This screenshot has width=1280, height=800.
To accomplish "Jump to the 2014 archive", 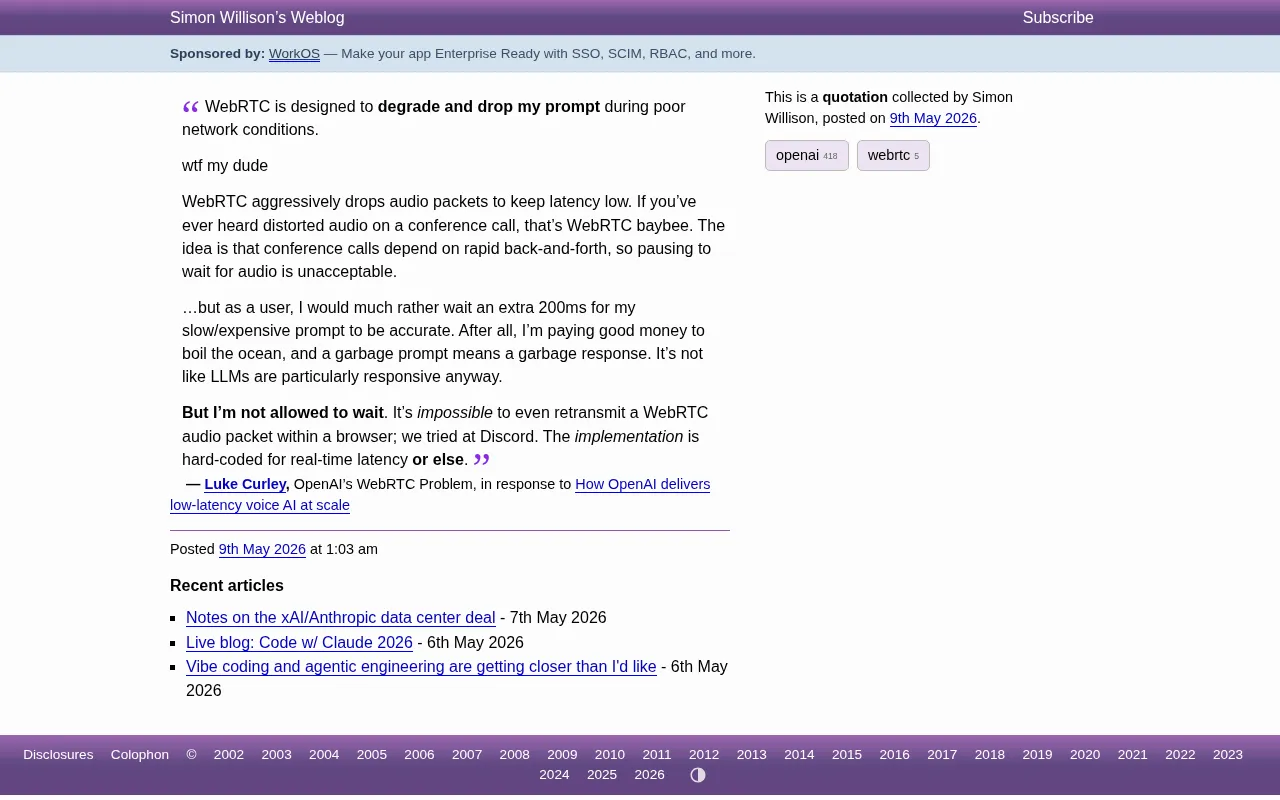I will (799, 755).
